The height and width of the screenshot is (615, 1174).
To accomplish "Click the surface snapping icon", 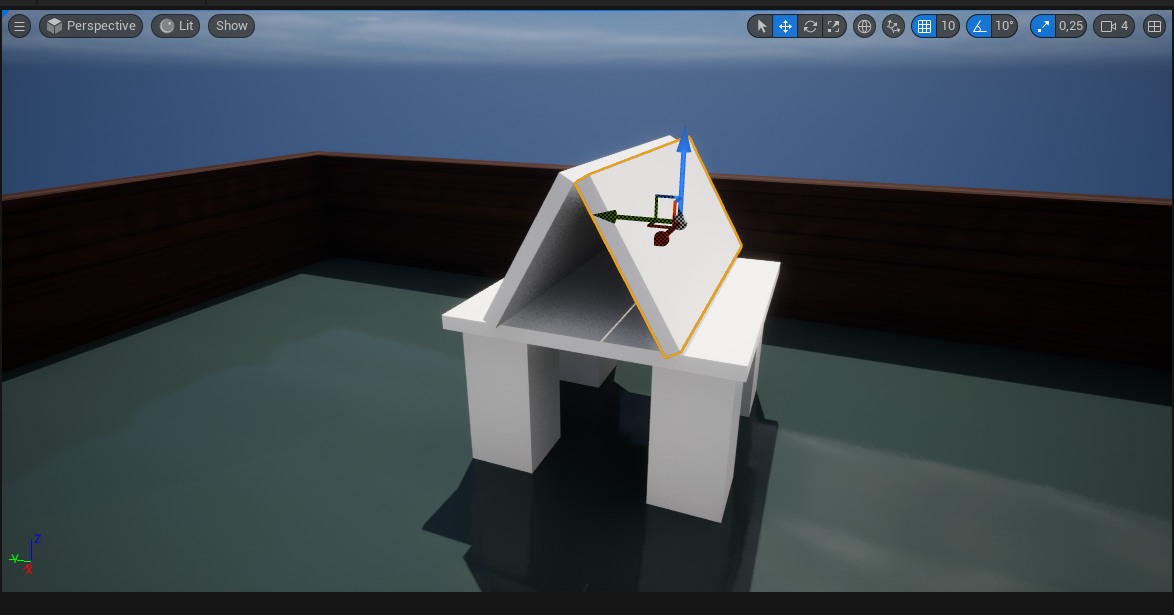I will click(x=893, y=26).
